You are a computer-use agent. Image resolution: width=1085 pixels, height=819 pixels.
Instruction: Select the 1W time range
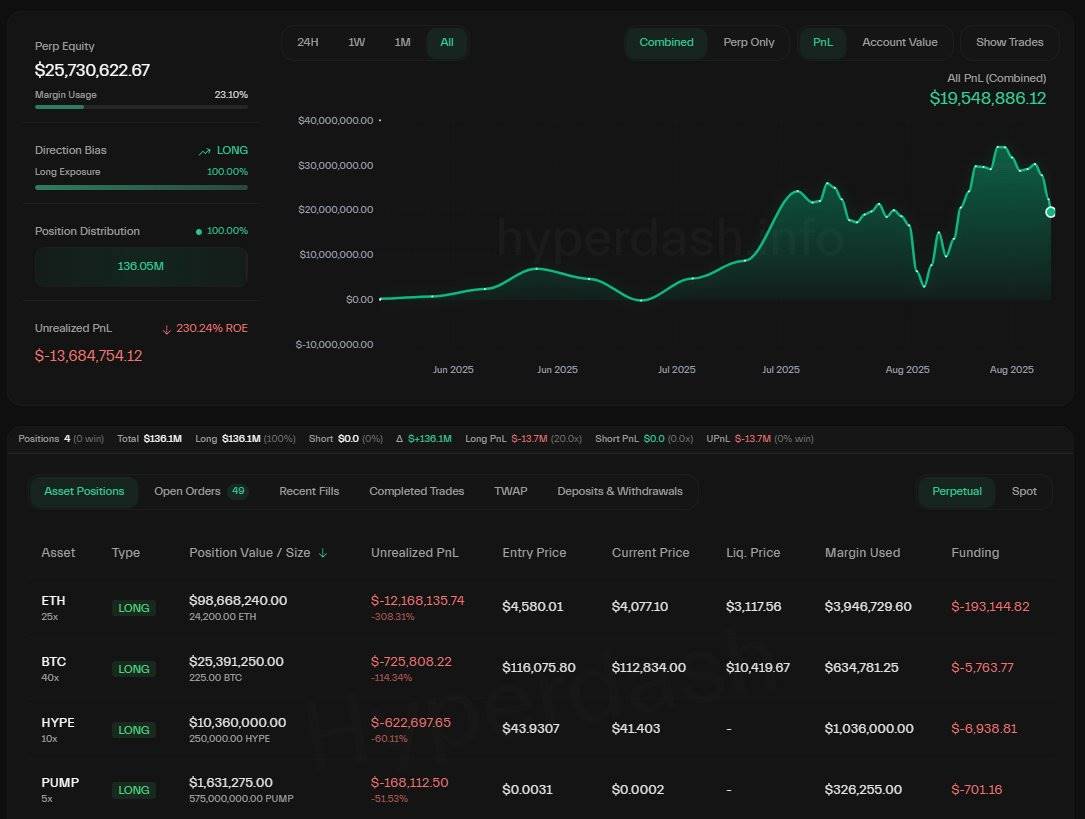coord(356,42)
